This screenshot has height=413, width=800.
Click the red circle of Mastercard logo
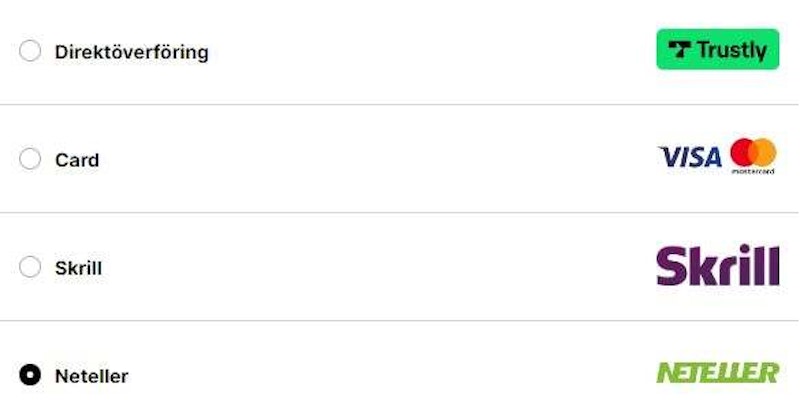coord(743,153)
